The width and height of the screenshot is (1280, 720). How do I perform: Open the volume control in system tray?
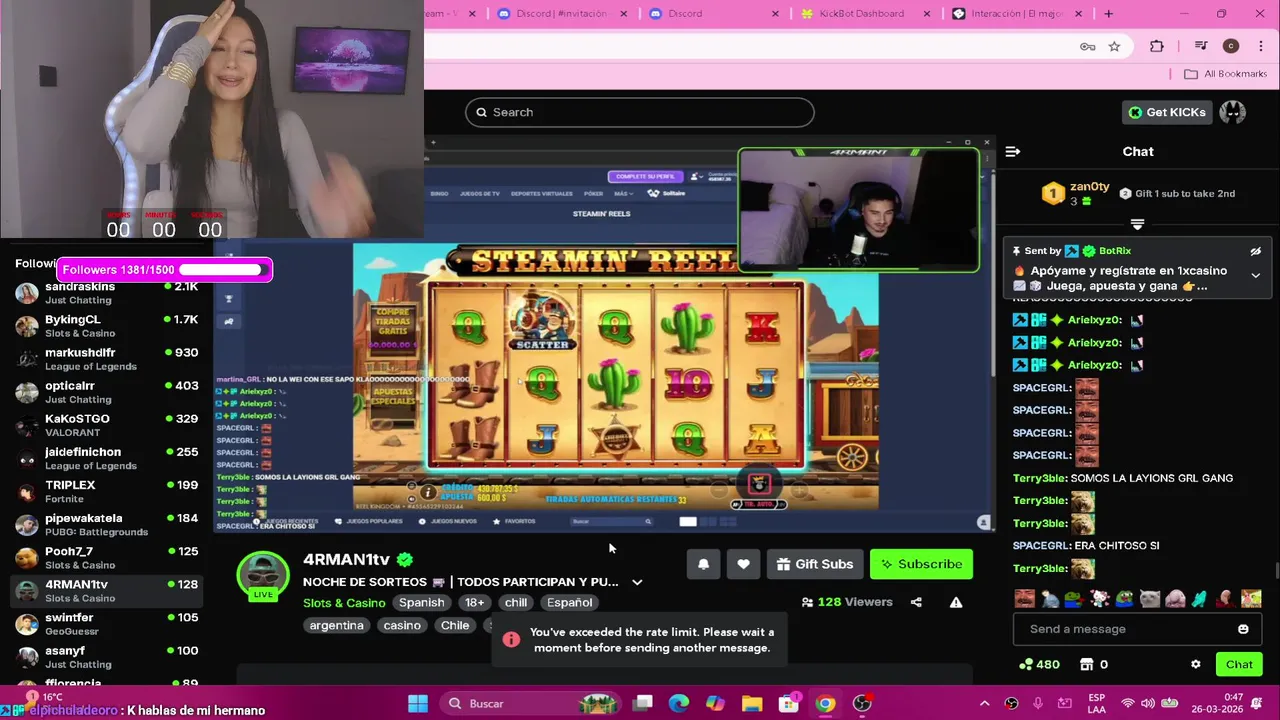[1147, 703]
